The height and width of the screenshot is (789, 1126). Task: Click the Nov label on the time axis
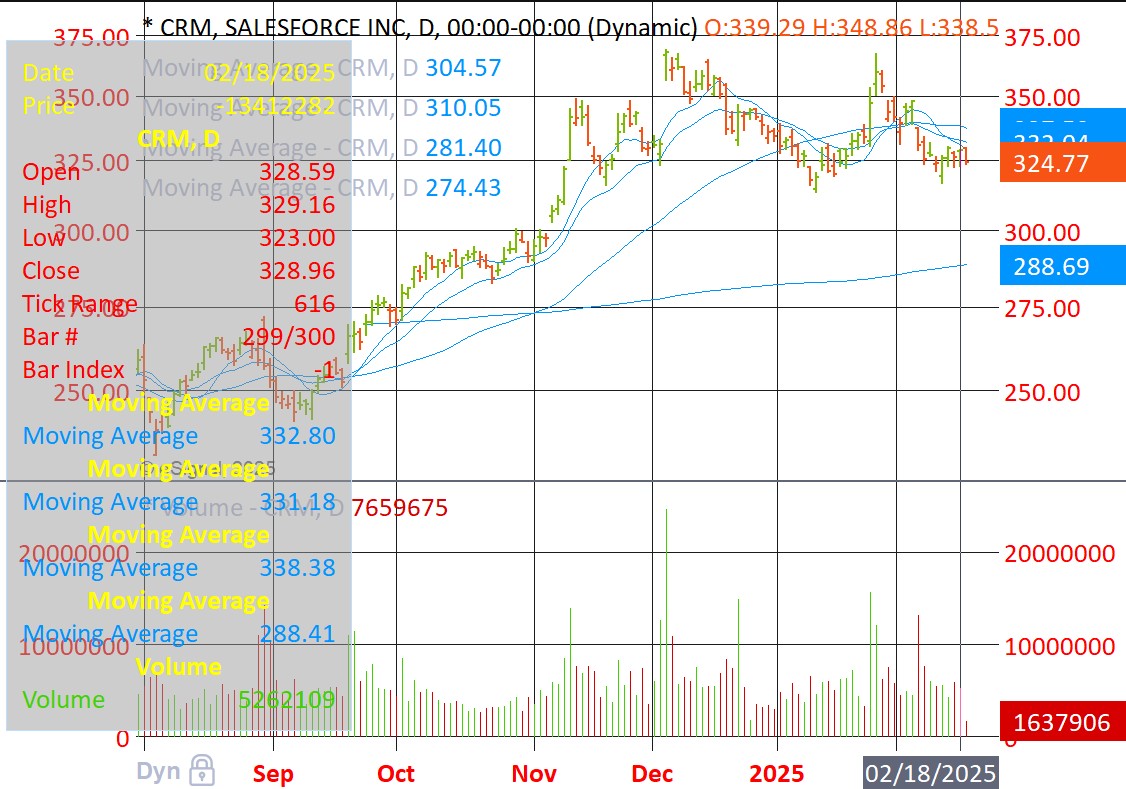point(534,773)
